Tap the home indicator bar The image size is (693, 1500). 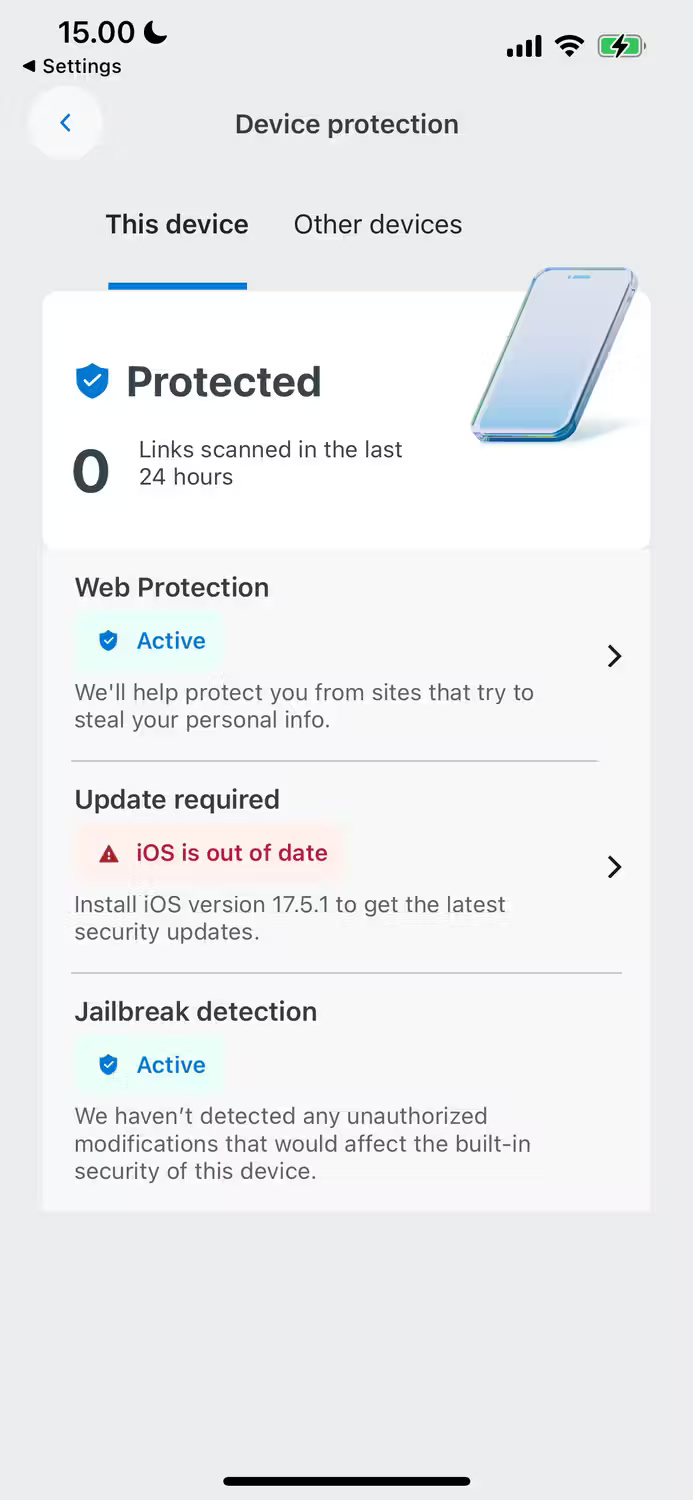(x=347, y=1481)
